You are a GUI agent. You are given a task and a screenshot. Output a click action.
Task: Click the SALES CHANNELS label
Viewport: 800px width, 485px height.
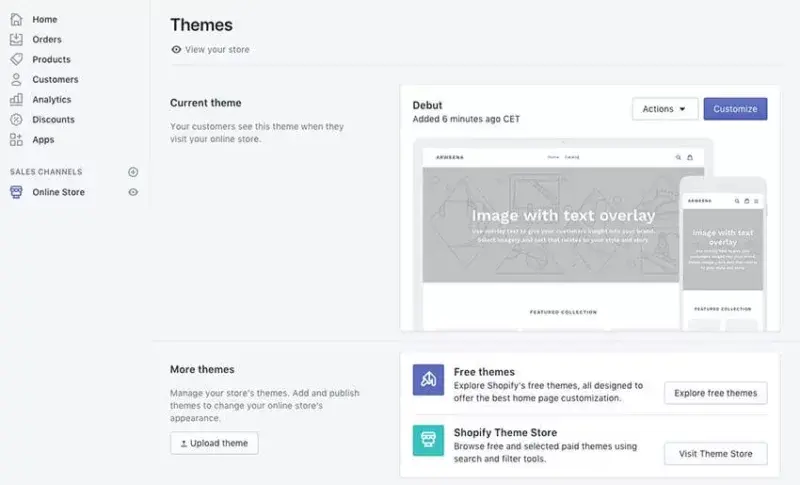point(46,172)
